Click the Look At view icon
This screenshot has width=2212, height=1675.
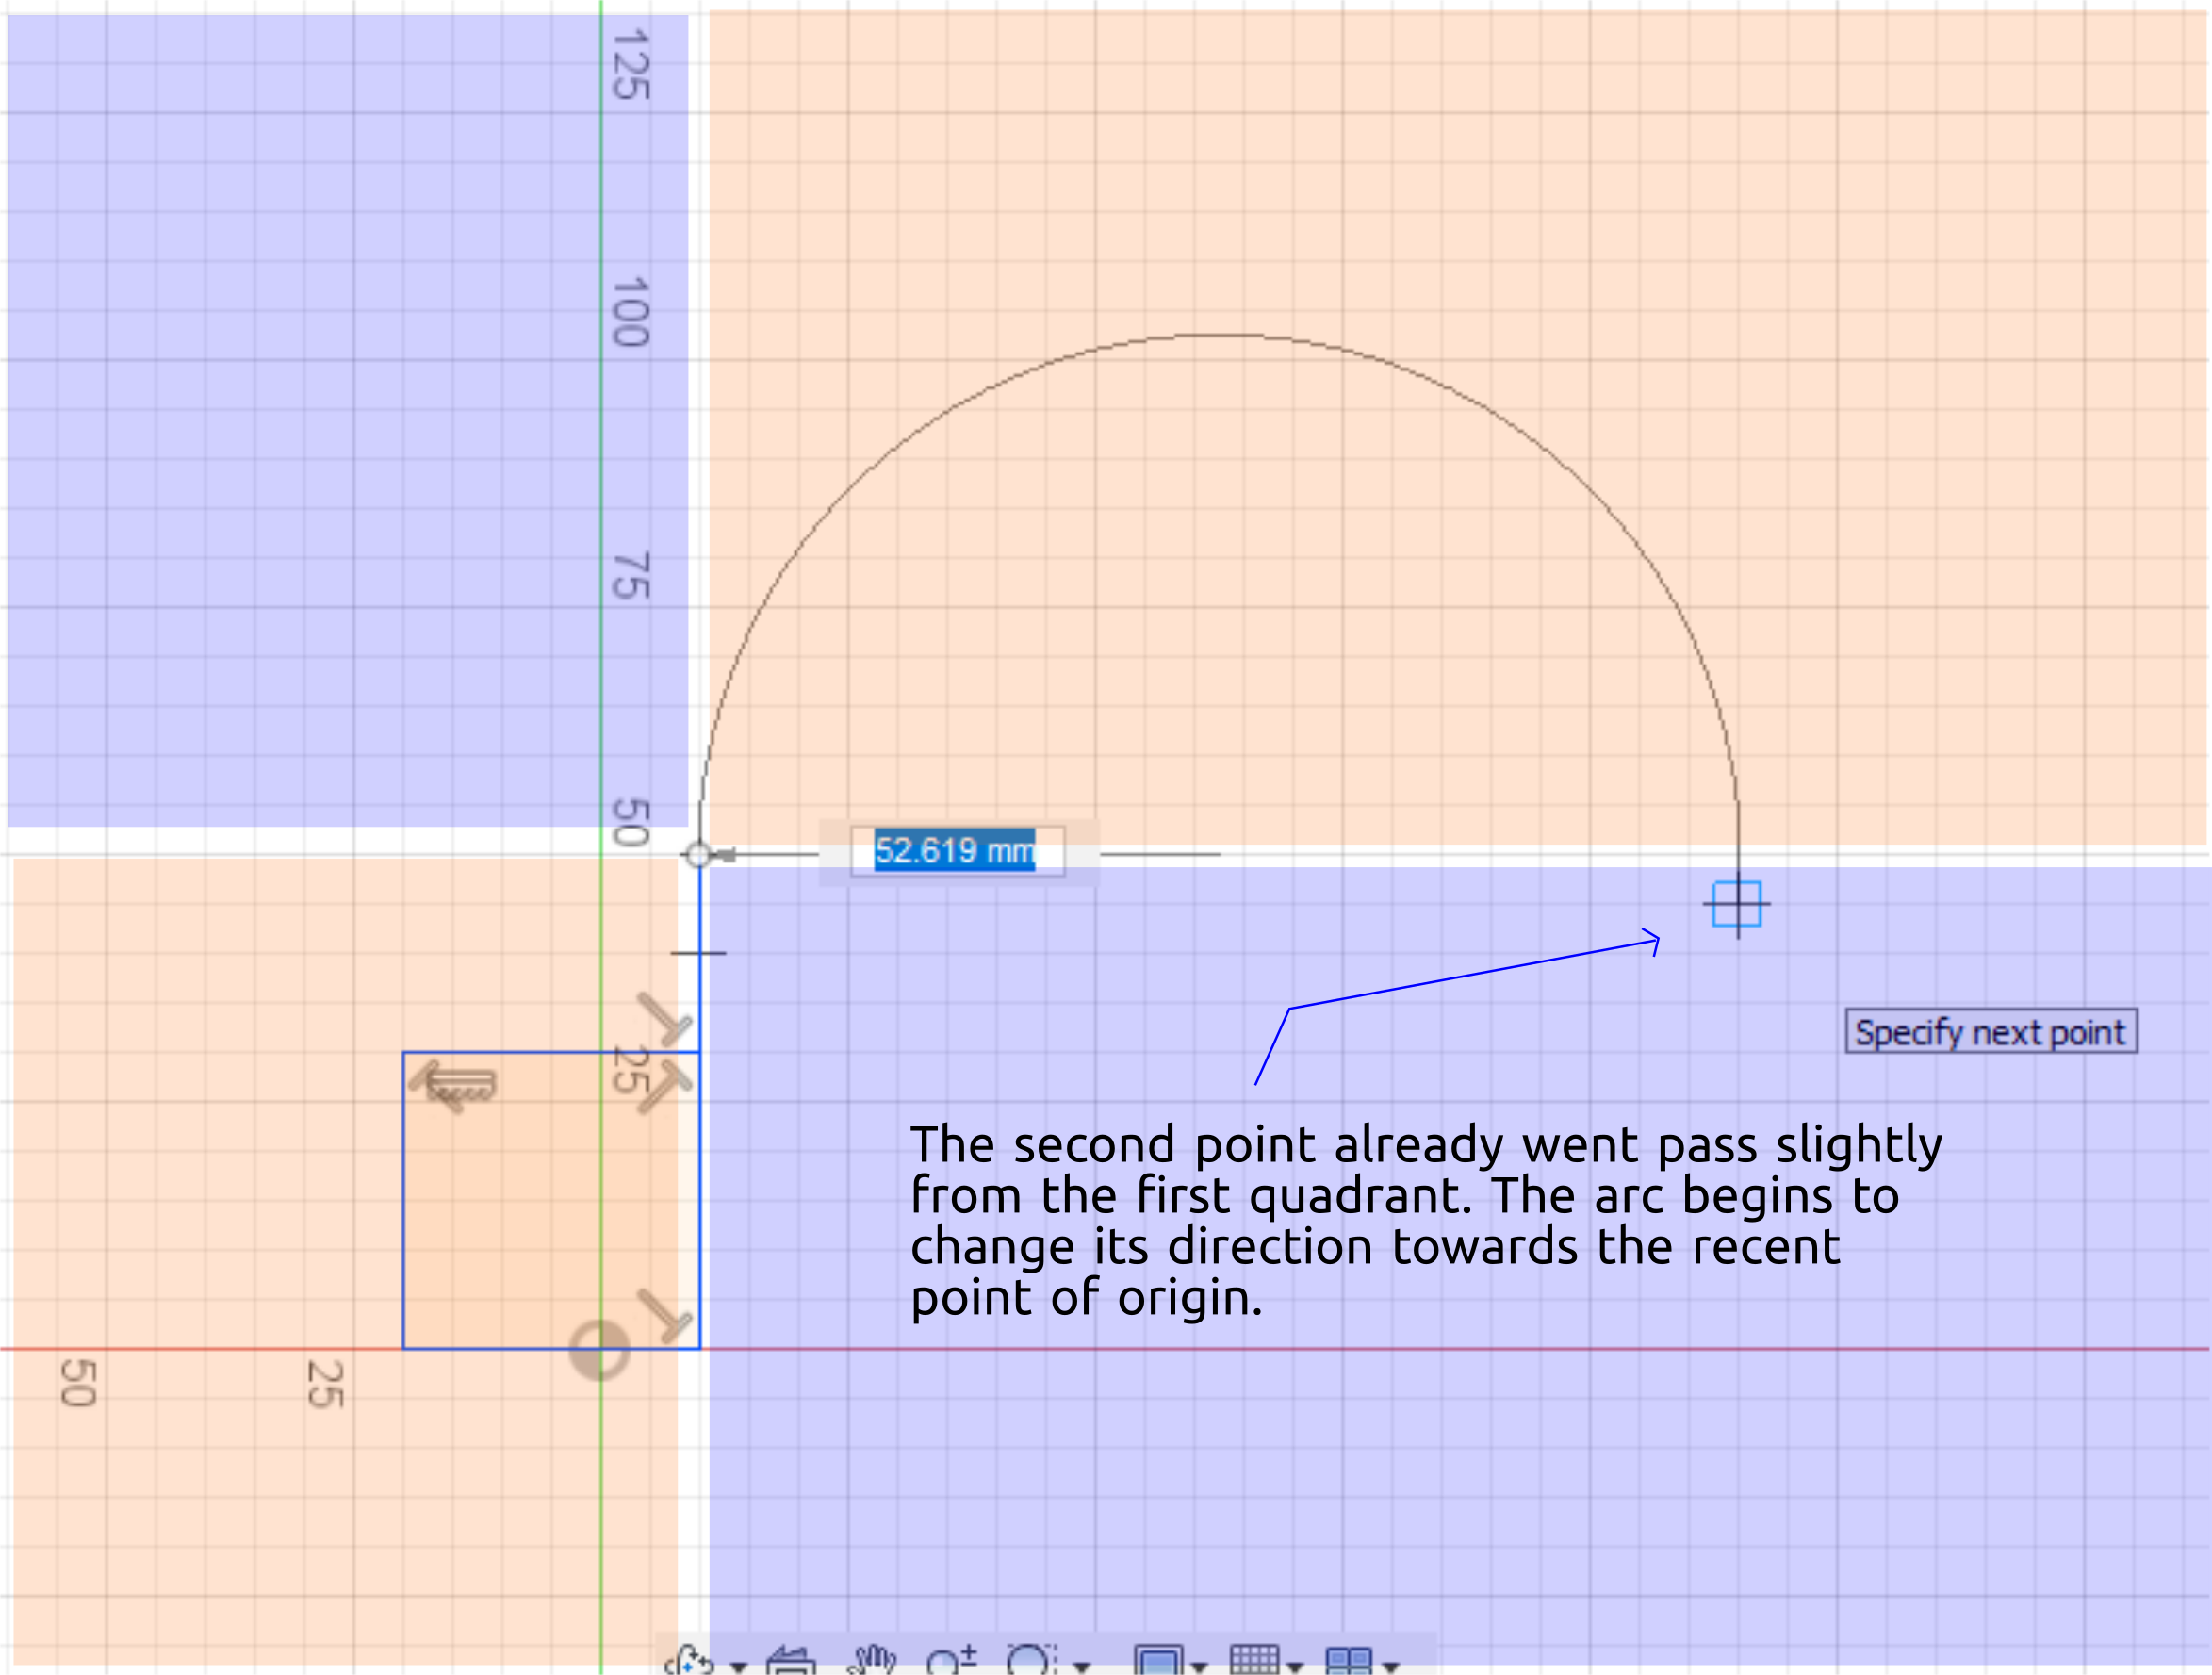tap(791, 1661)
